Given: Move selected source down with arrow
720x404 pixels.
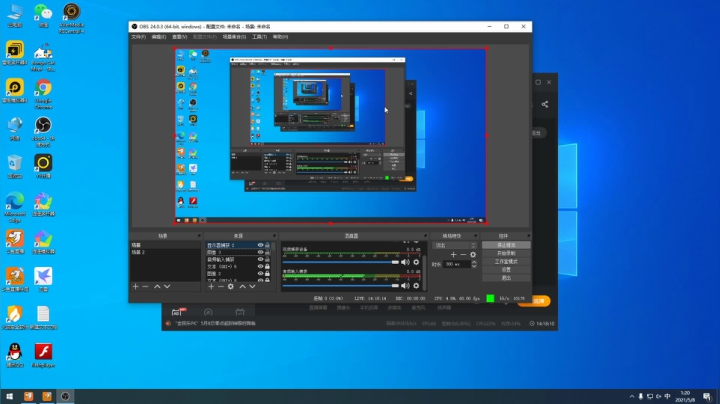Looking at the screenshot, I should tap(252, 286).
